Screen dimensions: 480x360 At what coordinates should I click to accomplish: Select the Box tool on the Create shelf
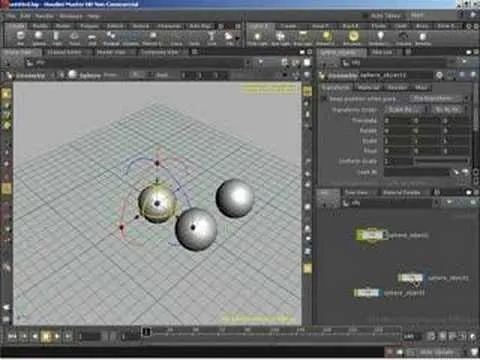click(20, 38)
